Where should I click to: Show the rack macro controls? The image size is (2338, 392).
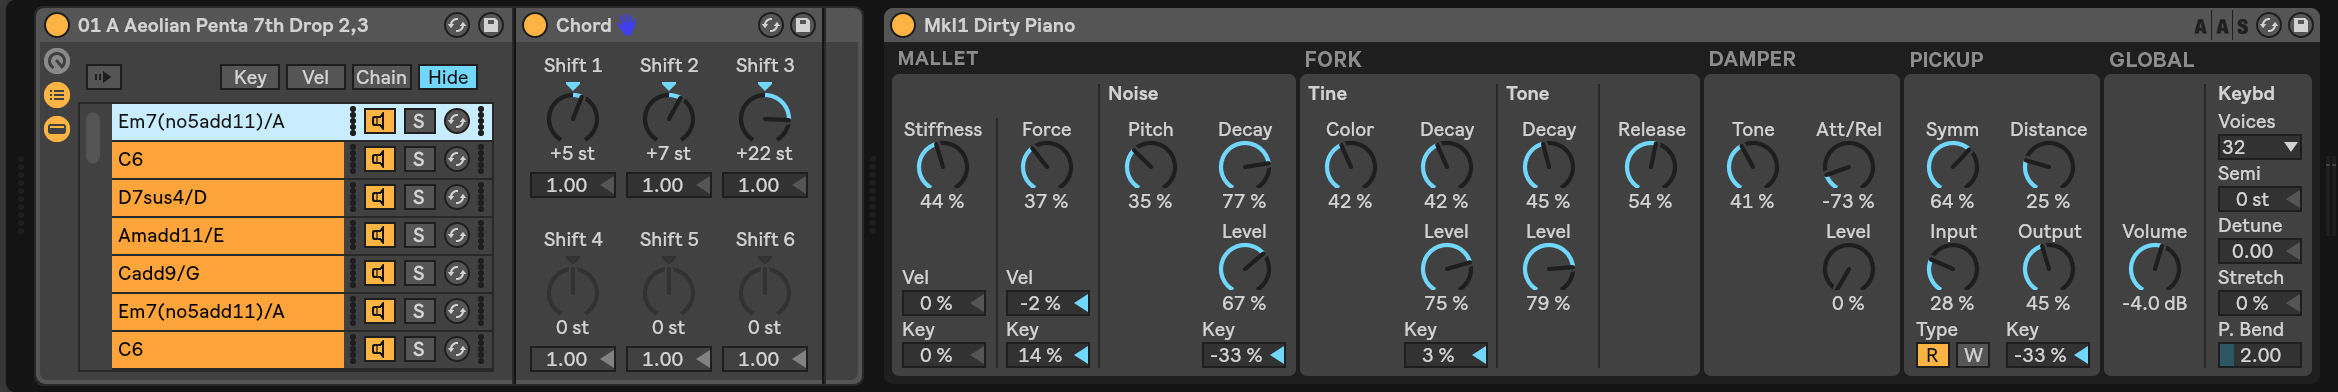[57, 62]
